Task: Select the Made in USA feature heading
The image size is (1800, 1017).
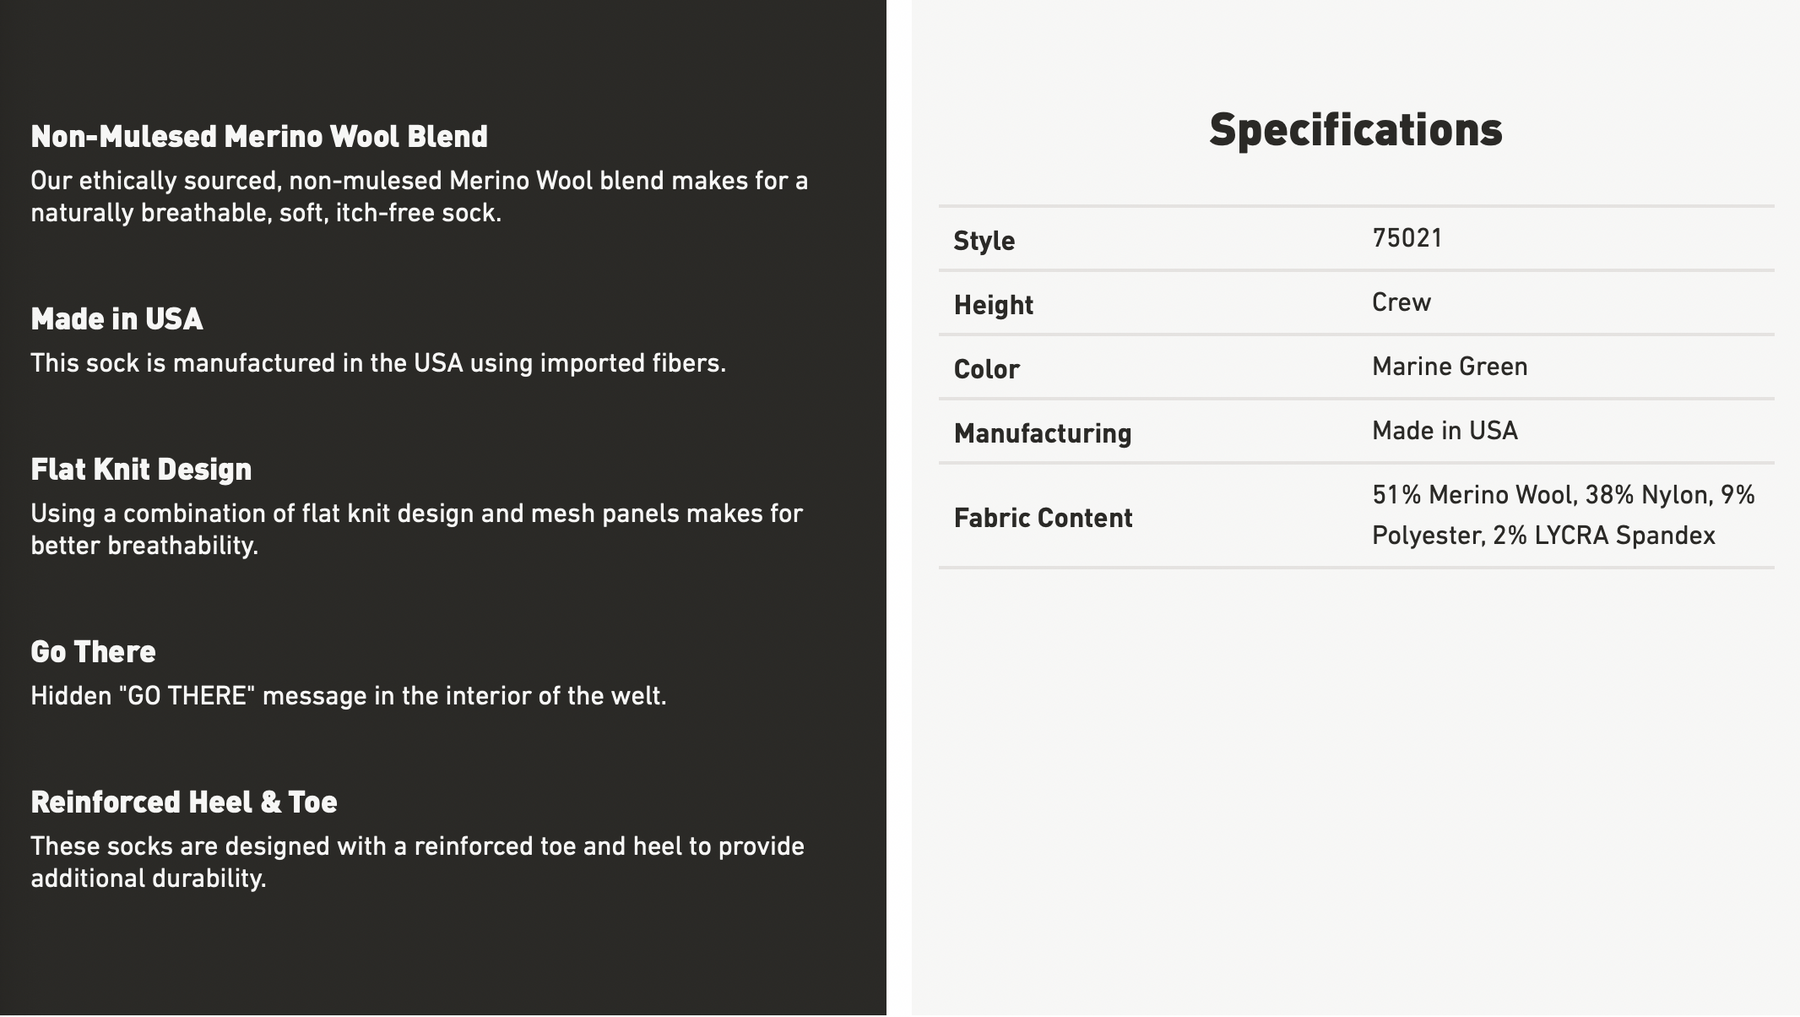Action: point(117,319)
